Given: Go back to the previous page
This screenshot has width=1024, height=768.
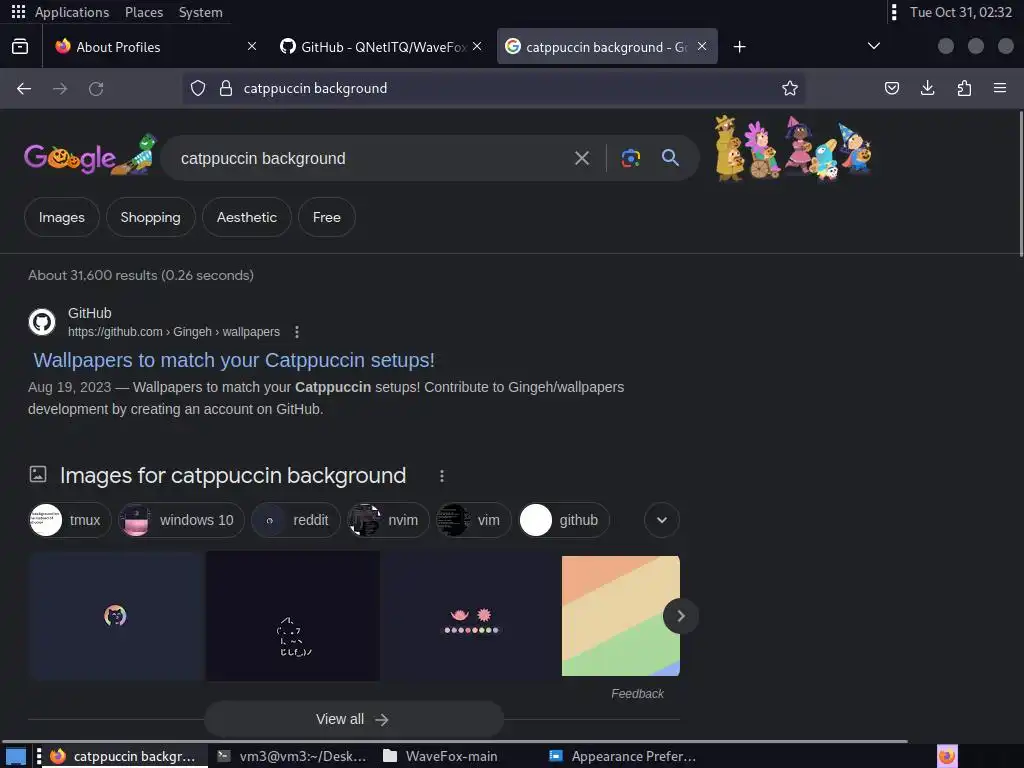Looking at the screenshot, I should 24,89.
